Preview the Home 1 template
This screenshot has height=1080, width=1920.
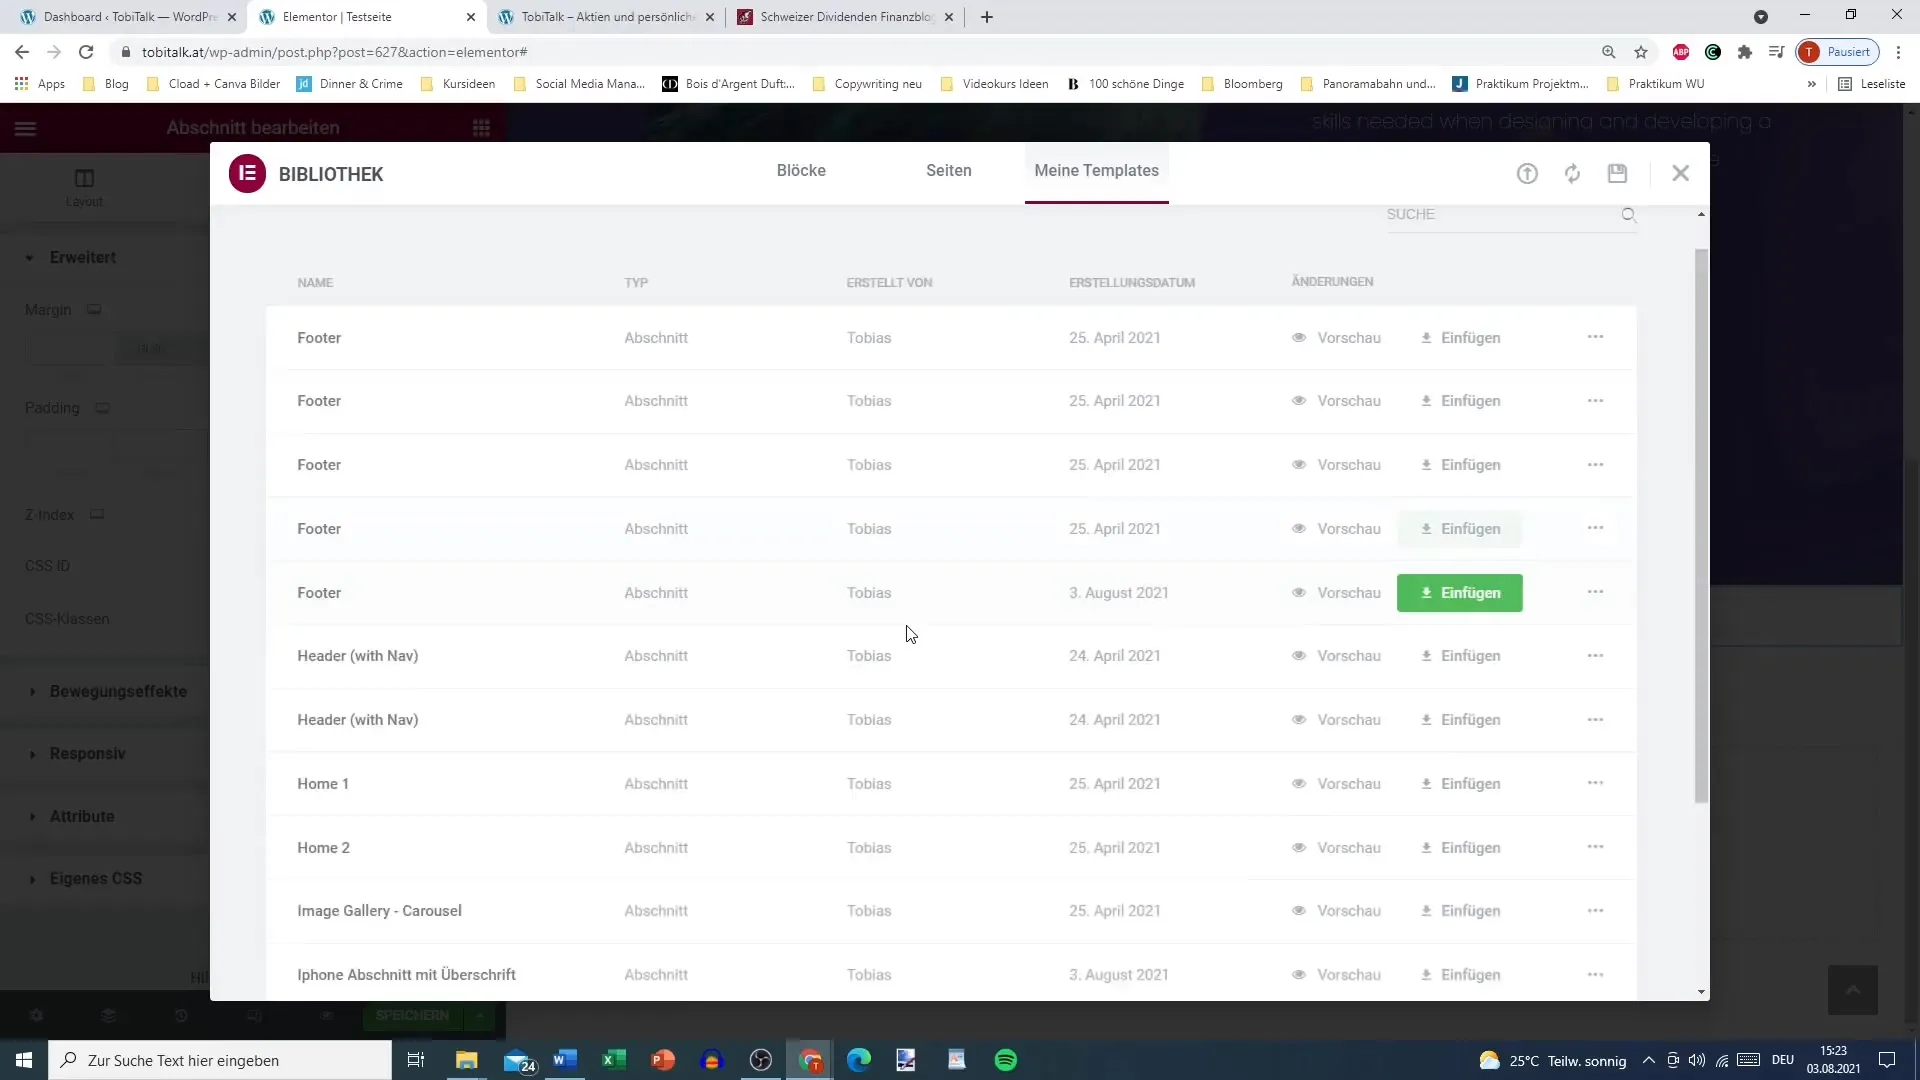coord(1336,784)
